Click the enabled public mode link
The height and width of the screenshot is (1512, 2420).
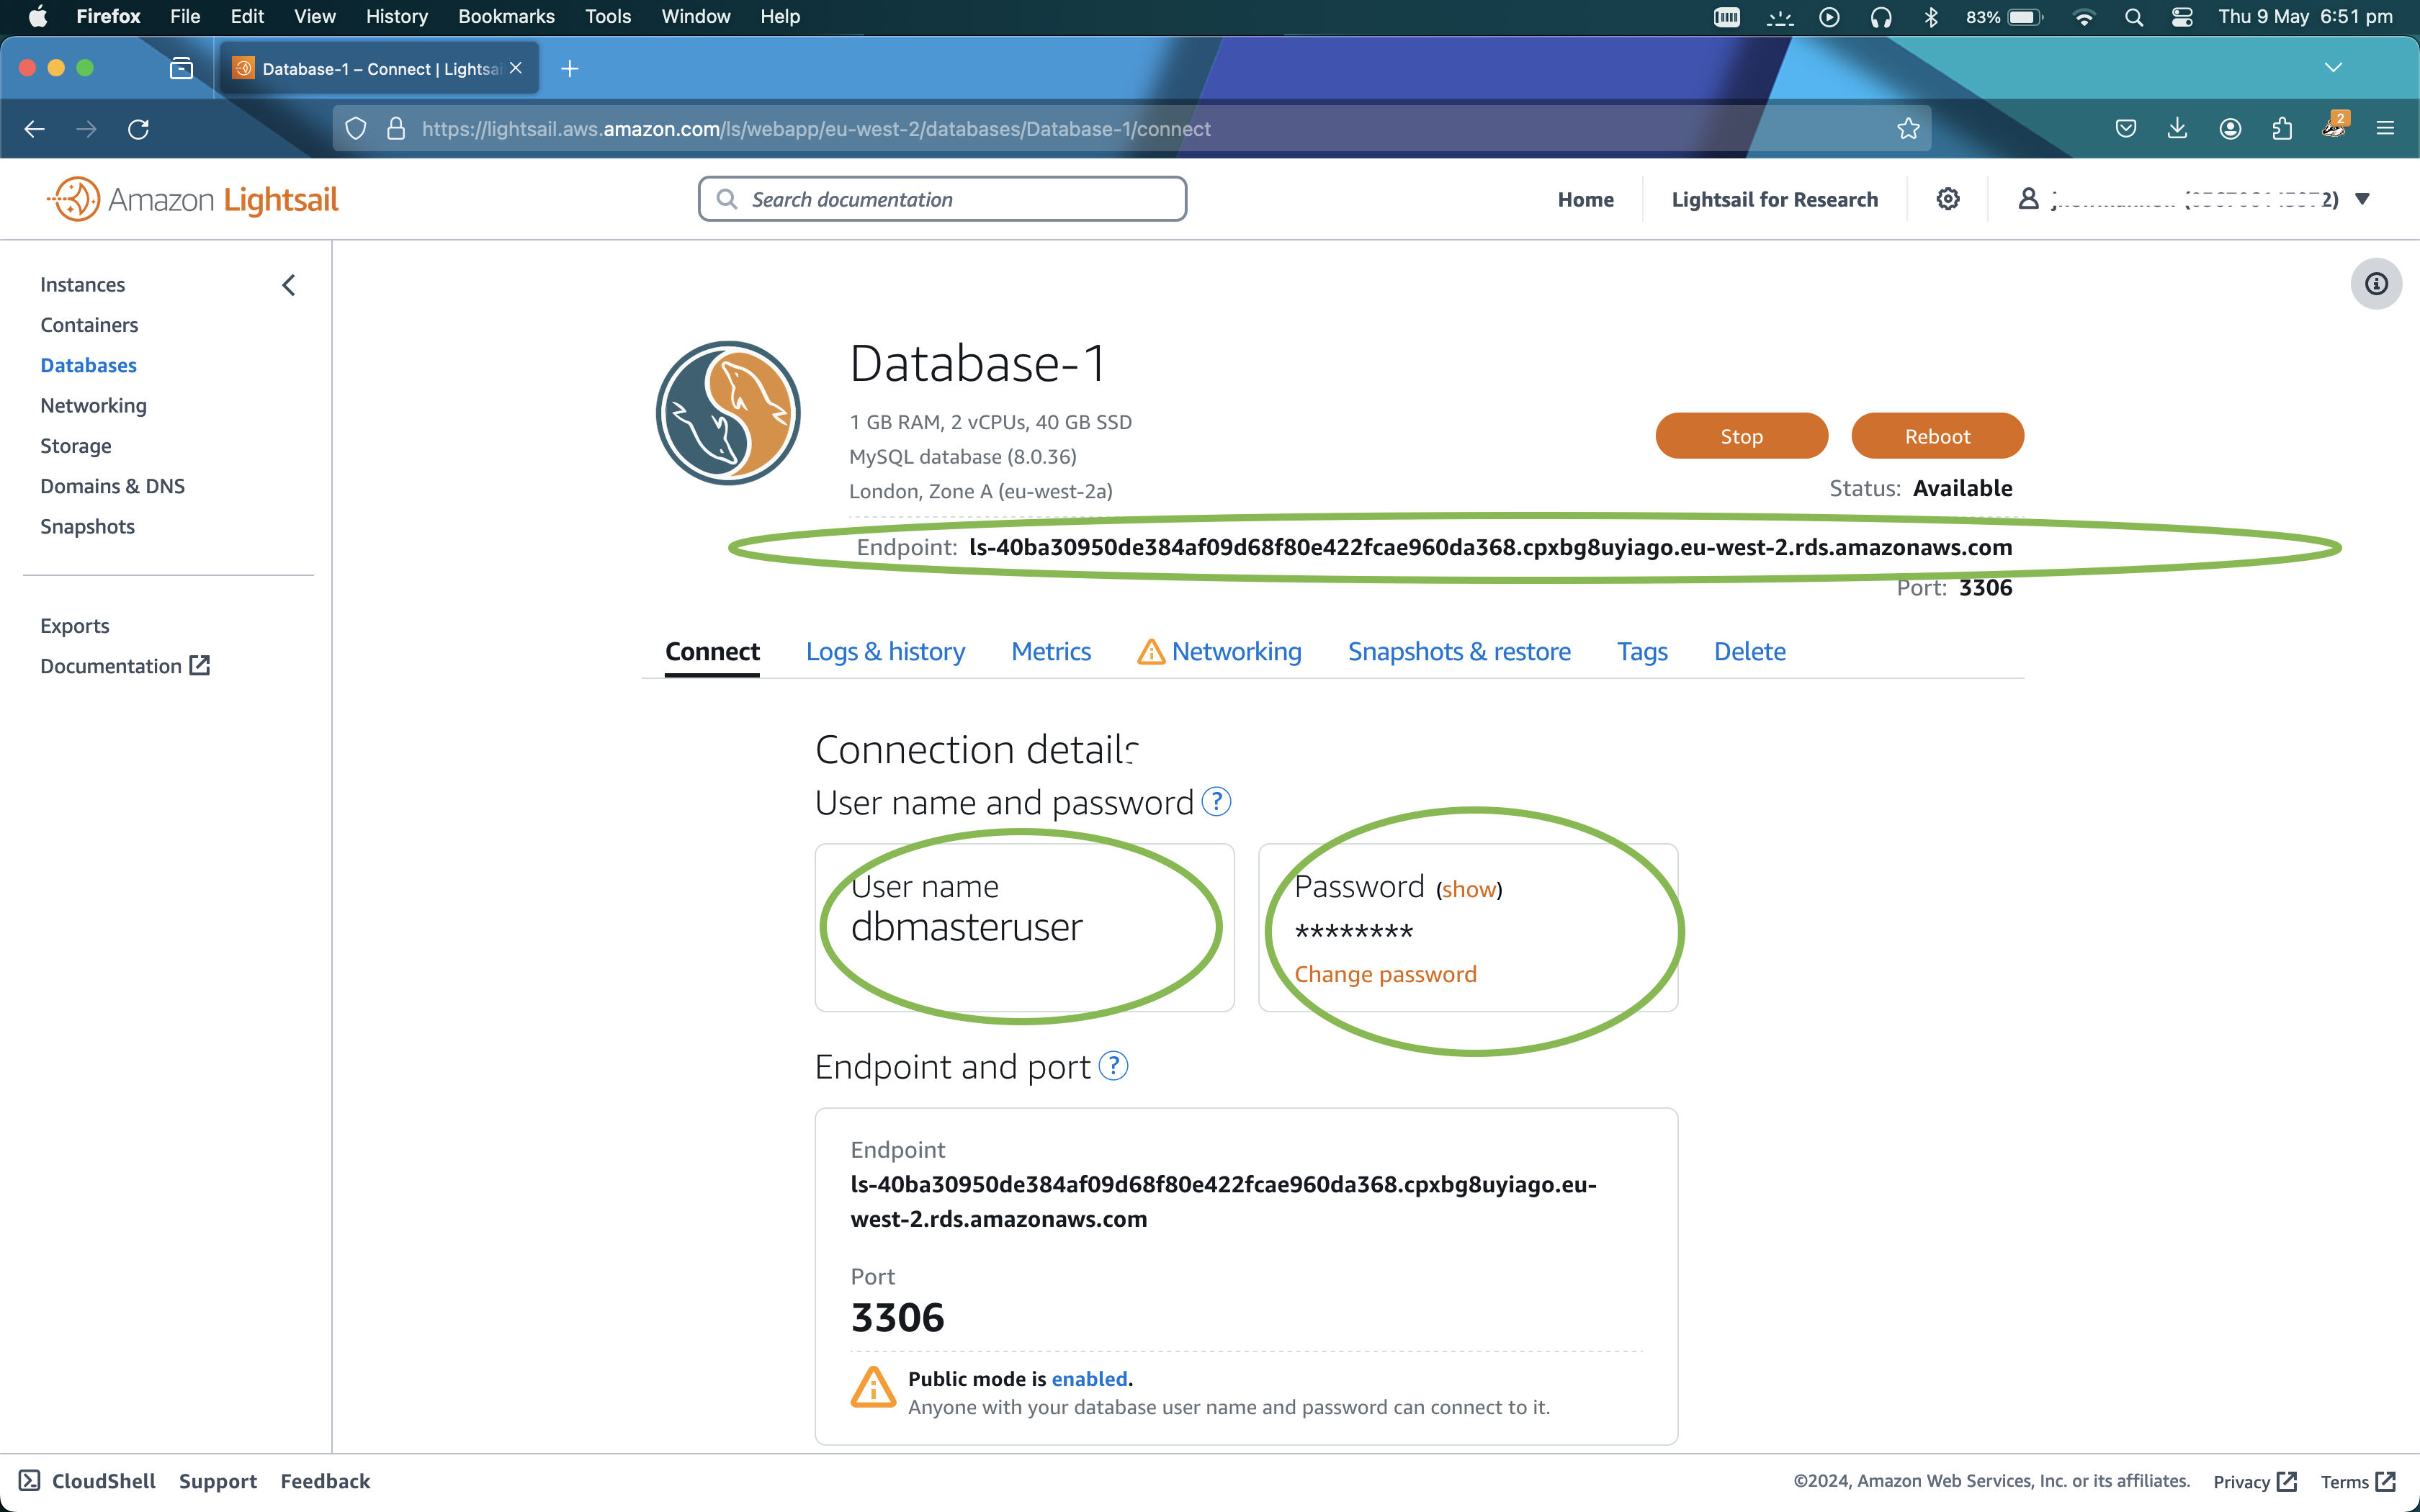[x=1089, y=1378]
